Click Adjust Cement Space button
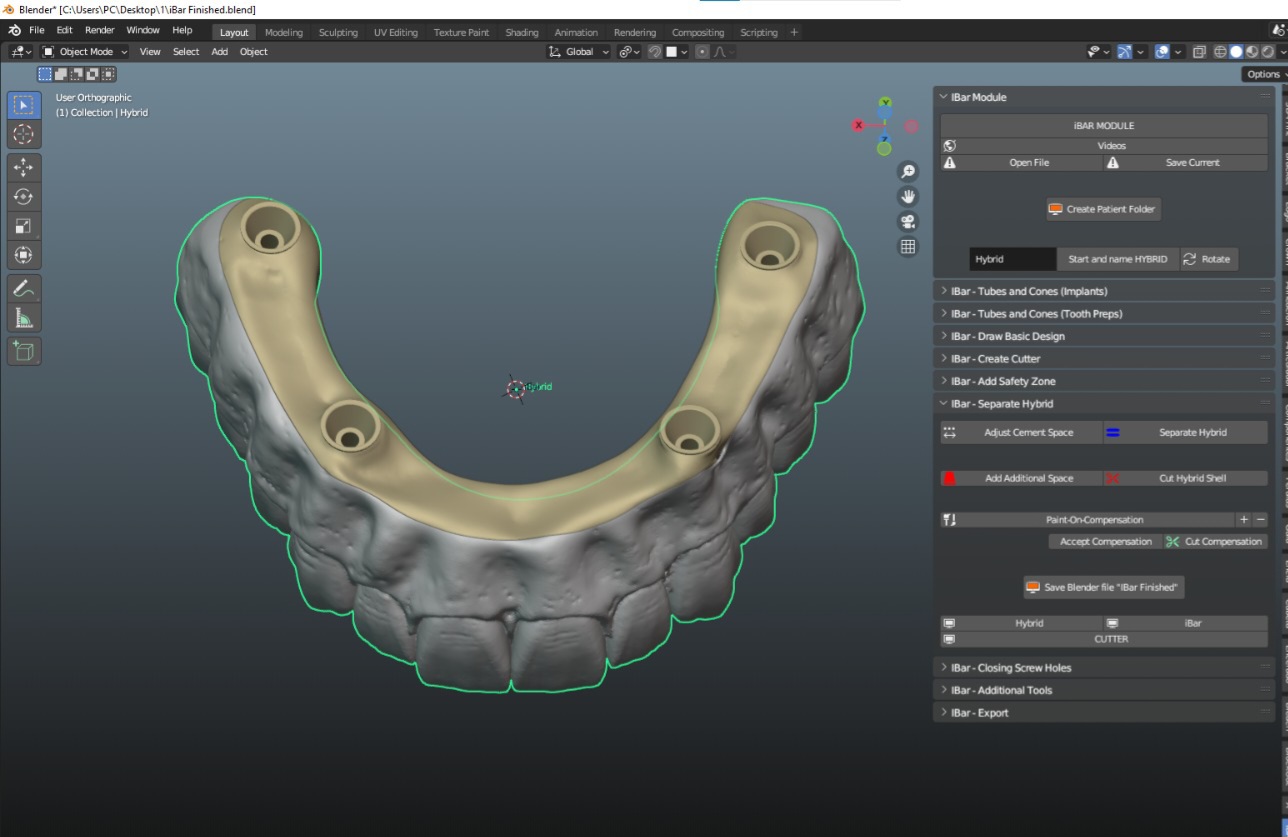The height and width of the screenshot is (837, 1288). click(x=1021, y=432)
